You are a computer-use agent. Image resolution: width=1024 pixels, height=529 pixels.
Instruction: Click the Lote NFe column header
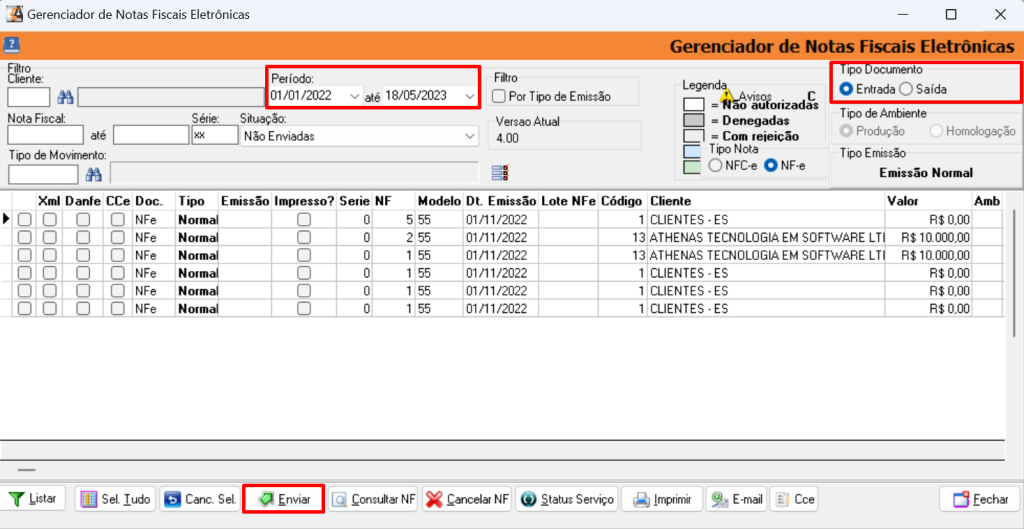[x=568, y=200]
